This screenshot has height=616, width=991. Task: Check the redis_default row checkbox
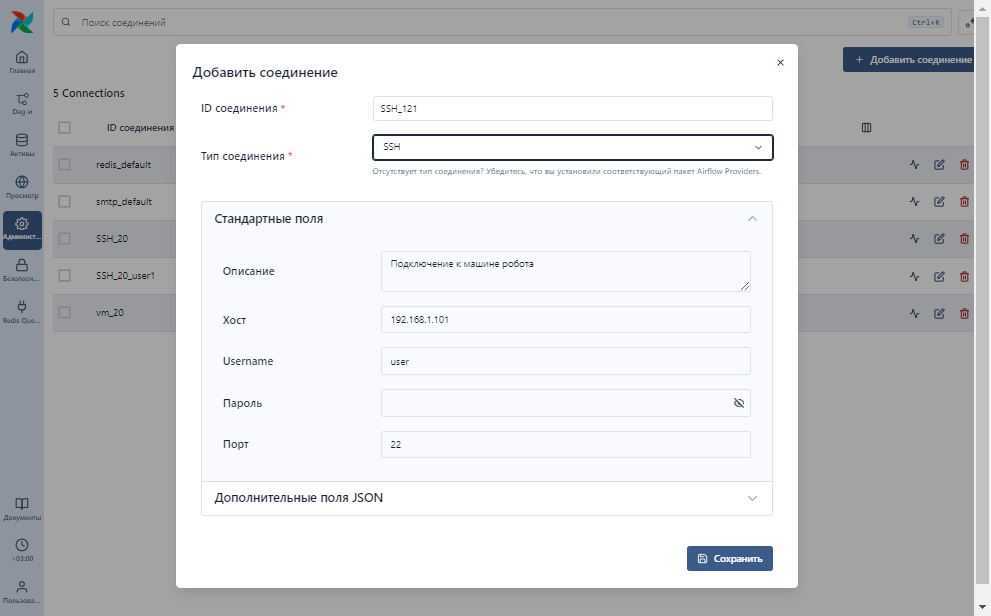(64, 164)
